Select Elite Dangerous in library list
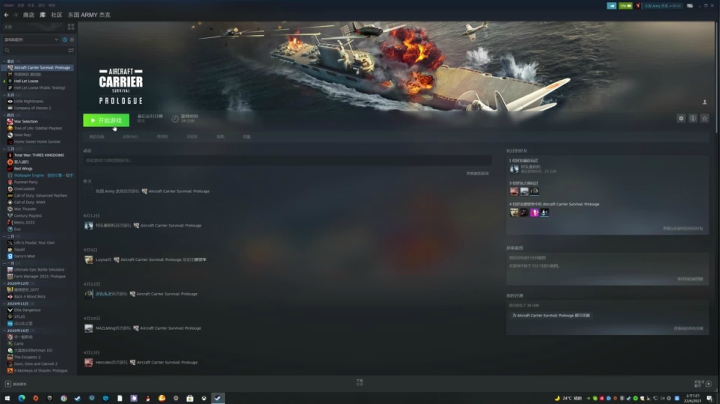This screenshot has height=404, width=720. [x=27, y=310]
